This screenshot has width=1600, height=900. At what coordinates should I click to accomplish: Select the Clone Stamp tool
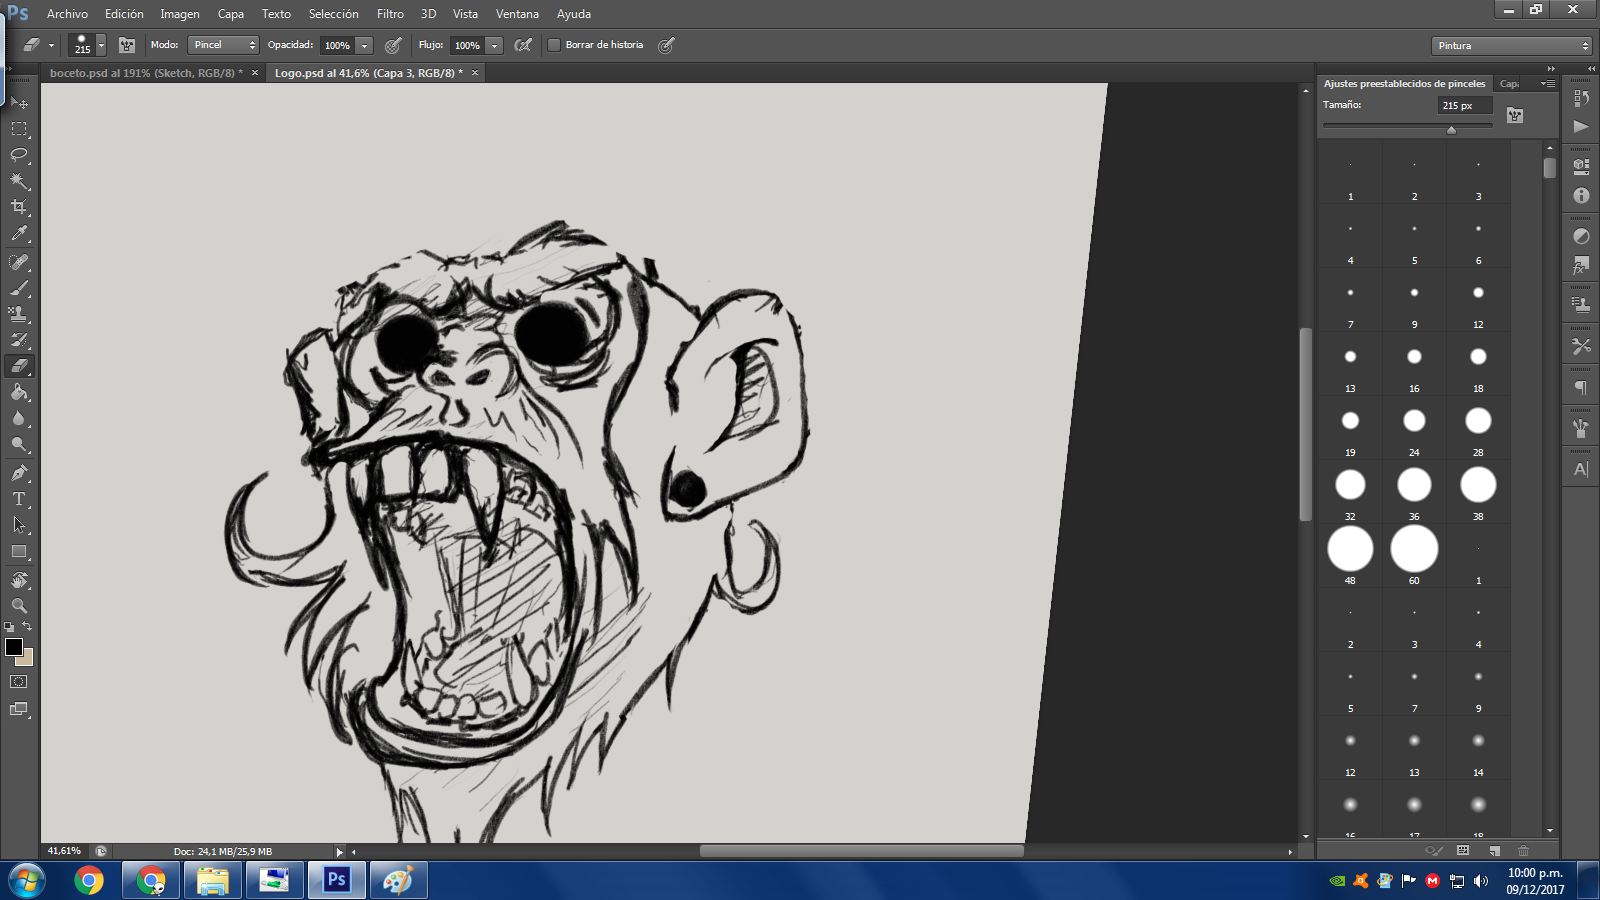(19, 314)
